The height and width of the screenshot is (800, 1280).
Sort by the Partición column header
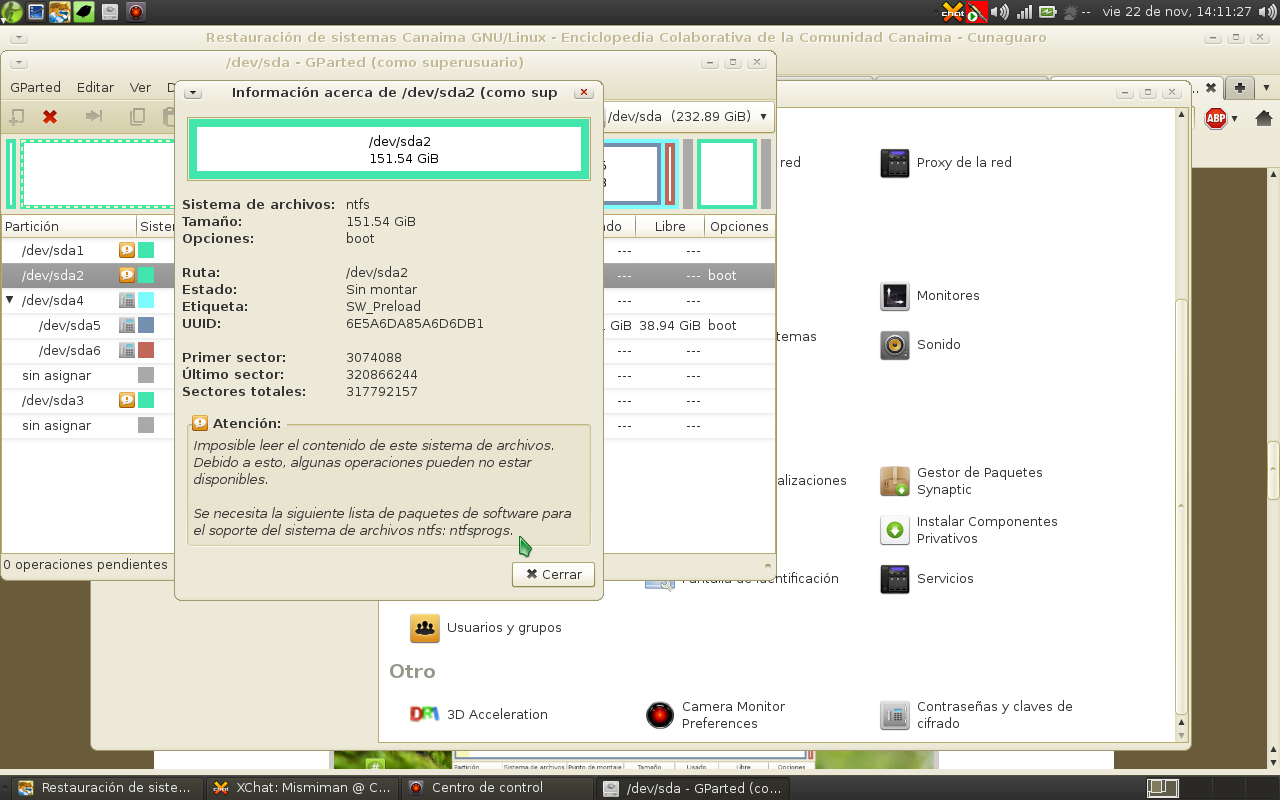(x=68, y=226)
